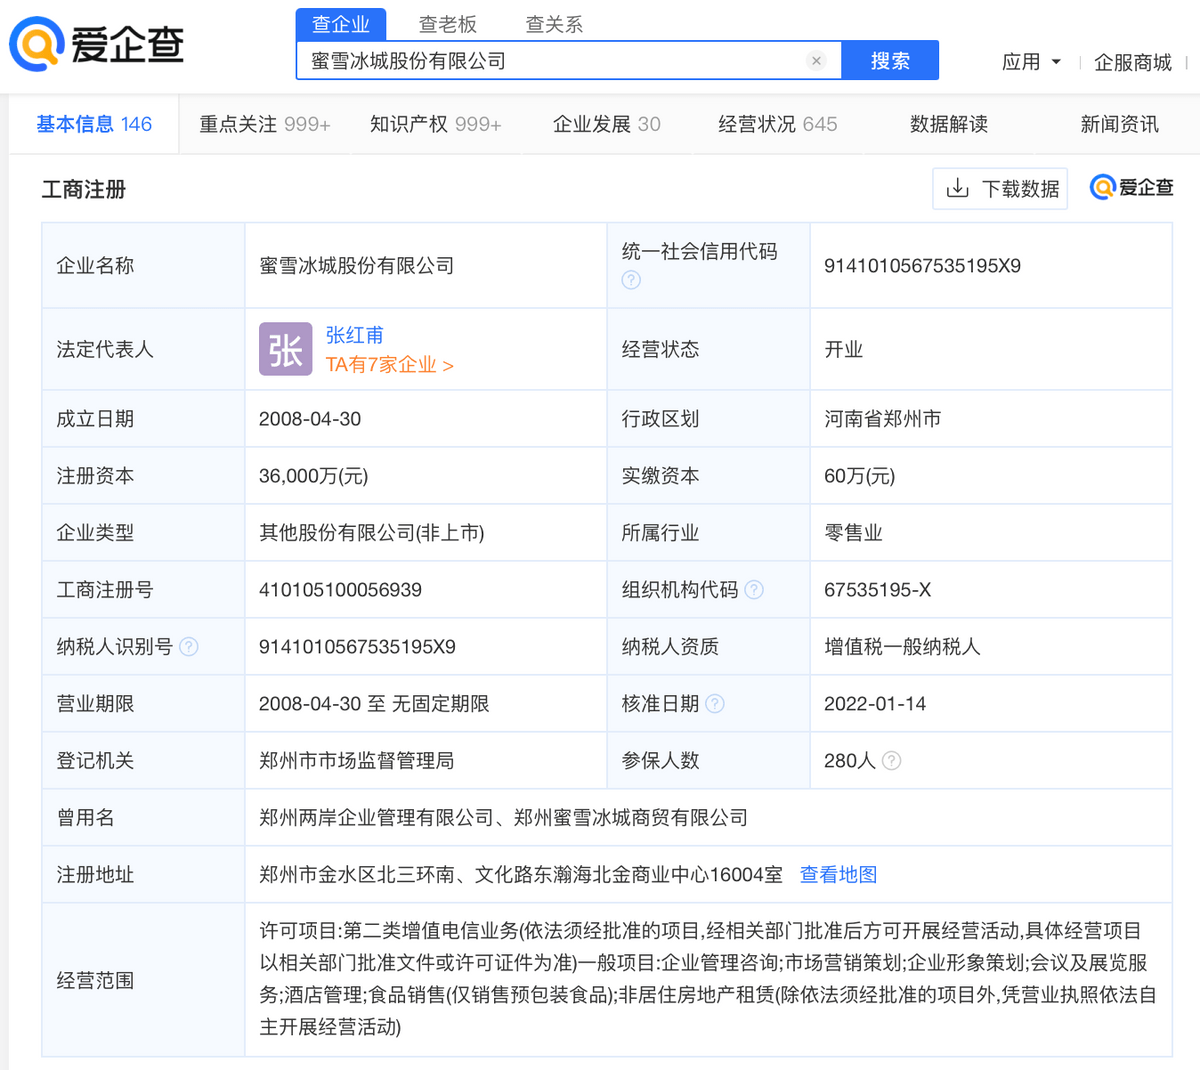1200x1070 pixels.
Task: Click the help icon next to 核准日期
Action: [x=714, y=704]
